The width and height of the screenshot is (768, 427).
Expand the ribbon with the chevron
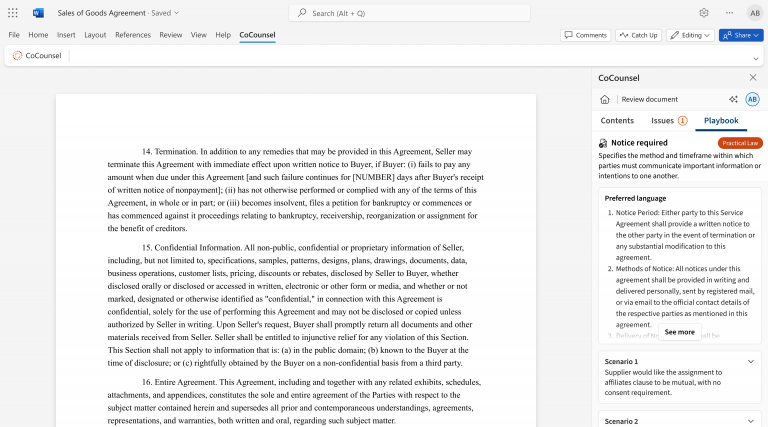click(755, 59)
